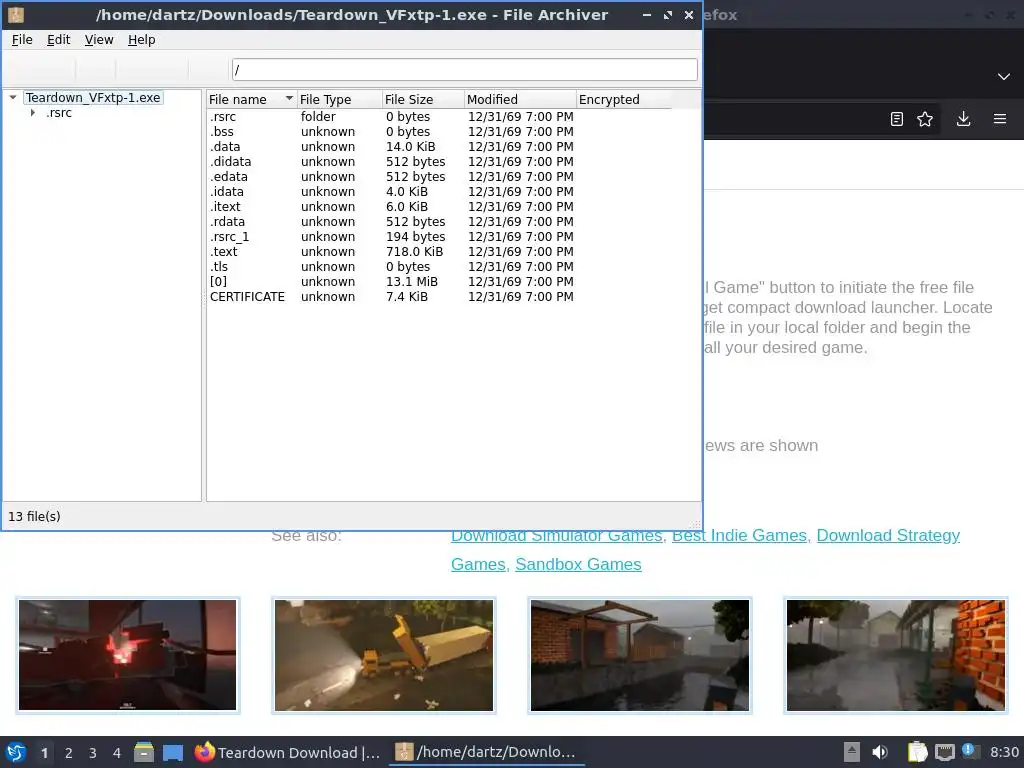Click the File Archiver title bar icon
Image resolution: width=1024 pixels, height=768 pixels.
click(16, 14)
